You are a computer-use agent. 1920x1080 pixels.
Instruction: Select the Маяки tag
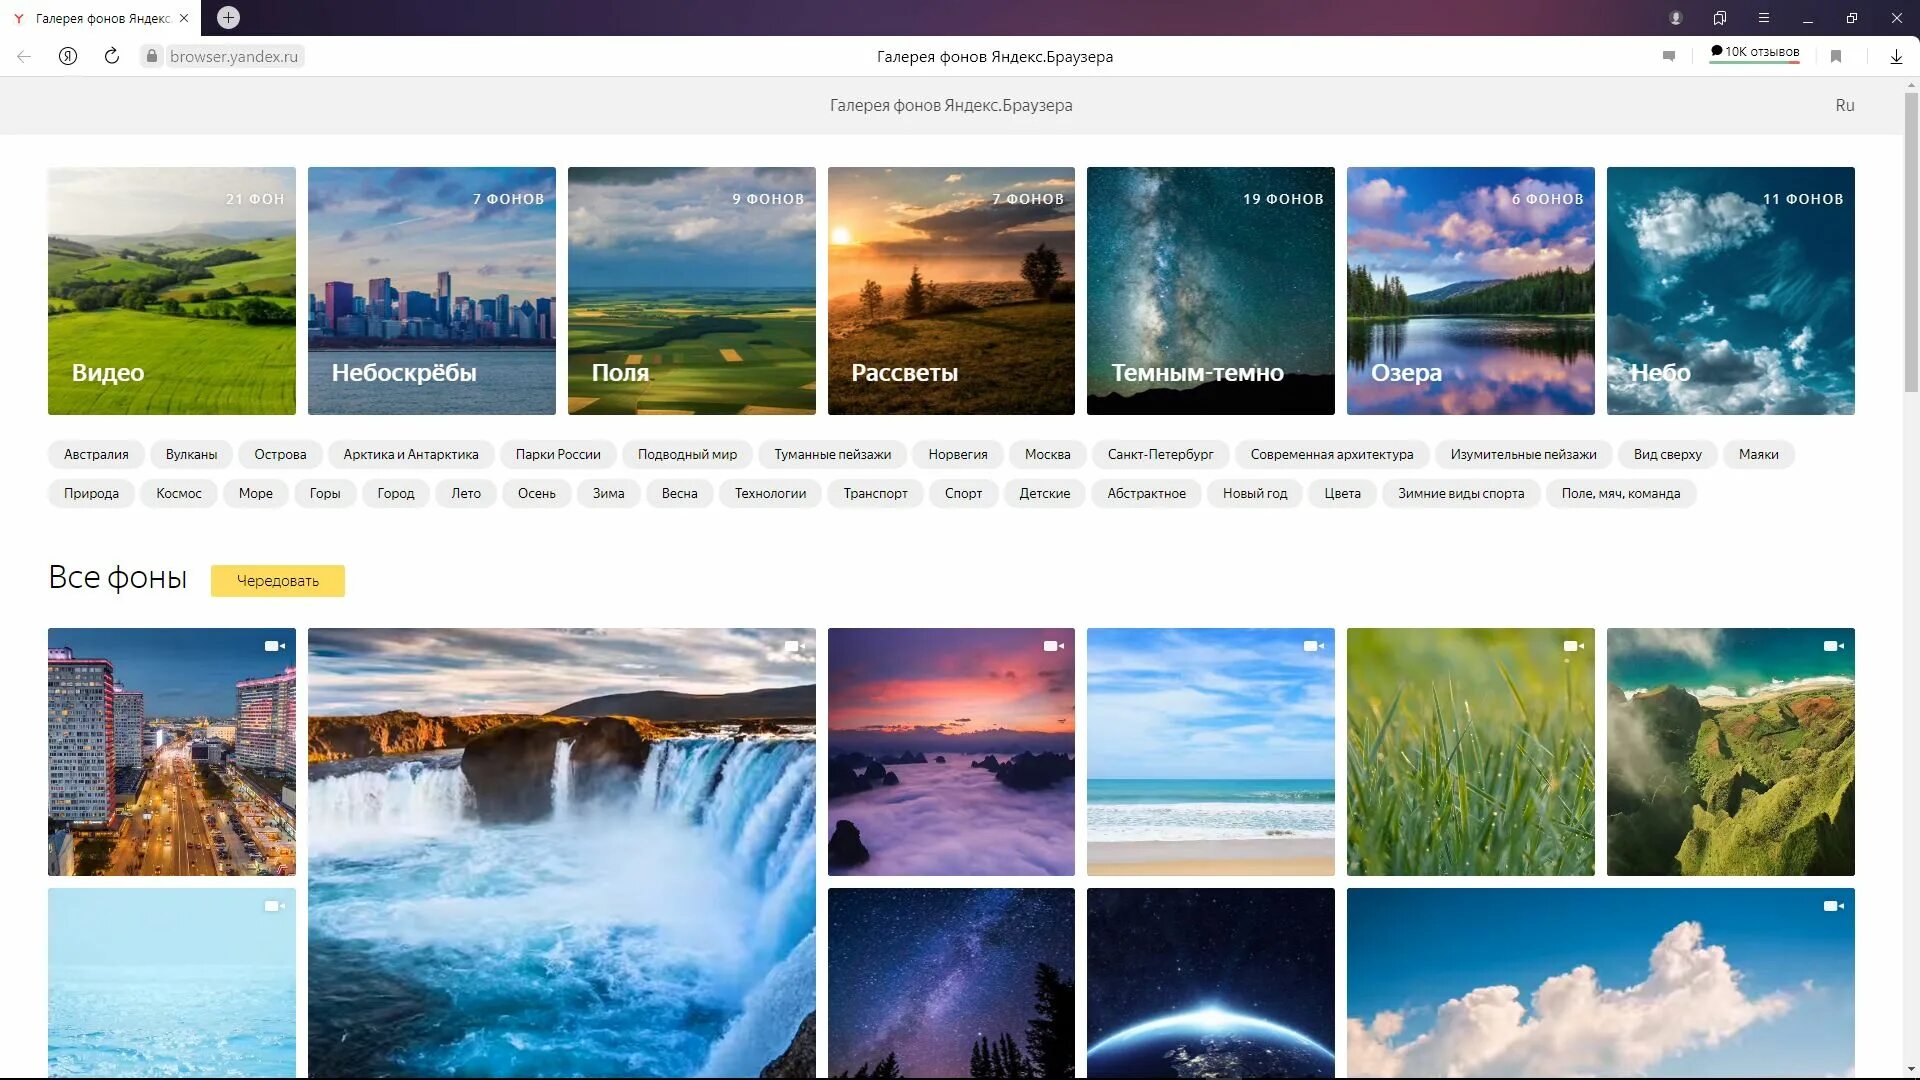coord(1758,454)
